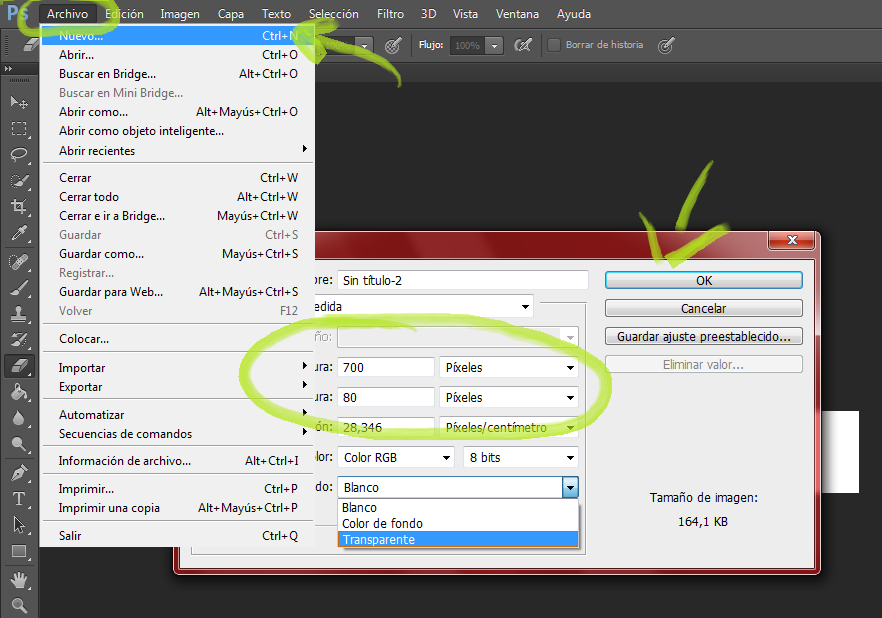882x618 pixels.
Task: Click the height field showing 80
Action: [386, 398]
